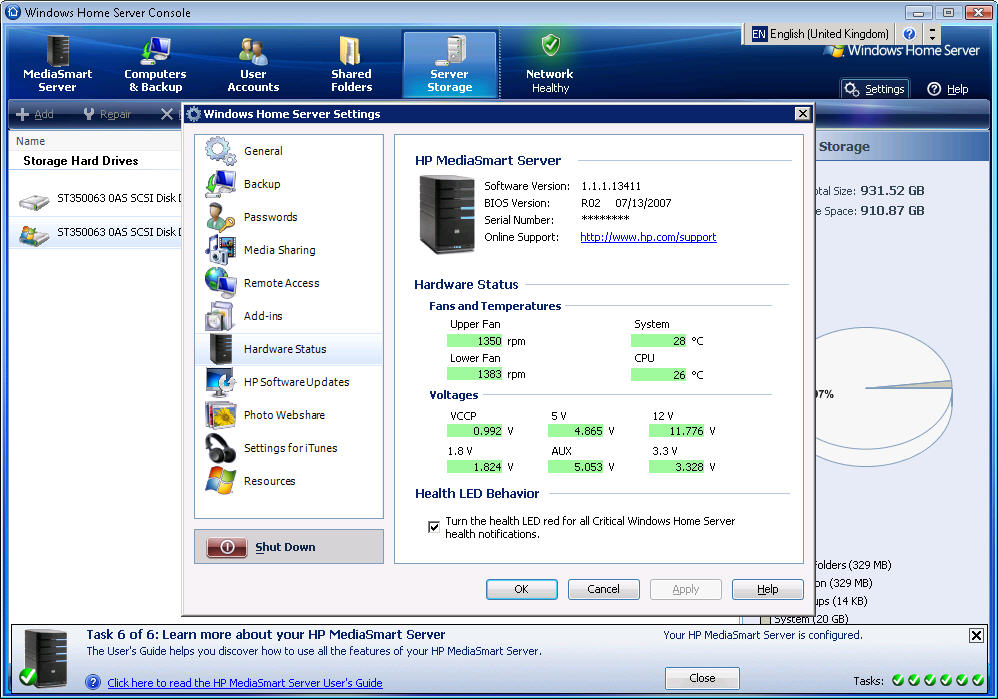The width and height of the screenshot is (998, 699).
Task: Cancel the settings dialog
Action: [x=603, y=590]
